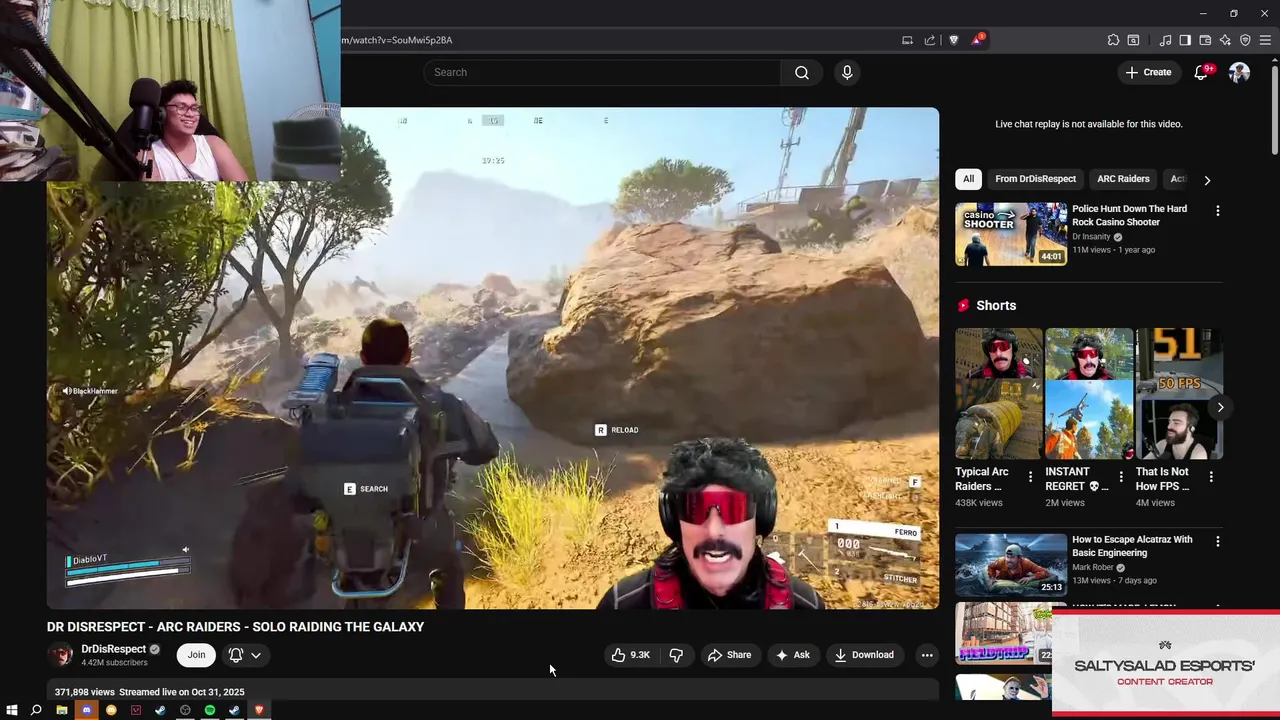Screen dimensions: 1280x720
Task: Open the YouTube notifications bell
Action: pyautogui.click(x=1202, y=72)
